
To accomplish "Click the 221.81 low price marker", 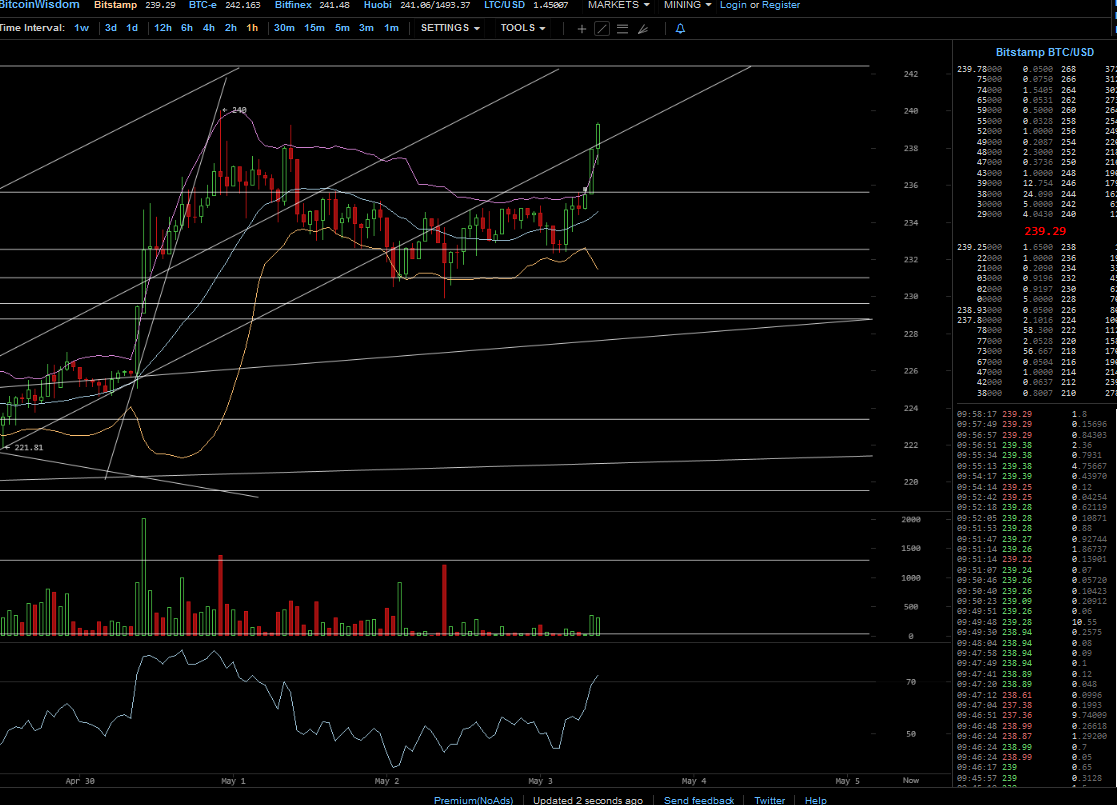I will click(x=24, y=447).
